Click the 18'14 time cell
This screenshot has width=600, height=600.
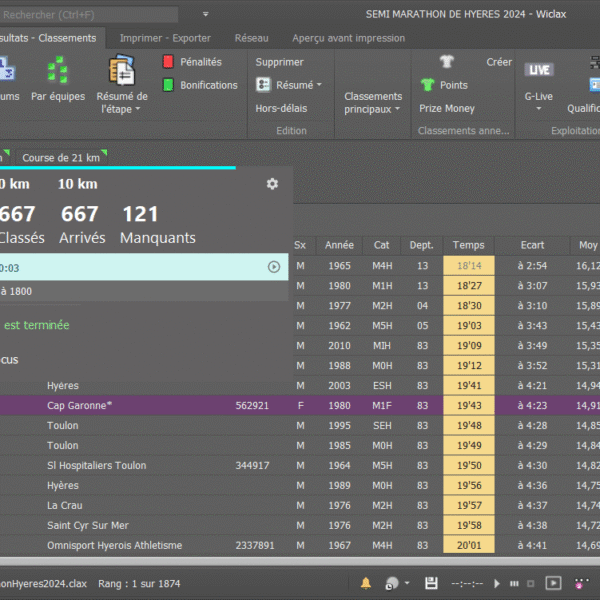pos(469,266)
